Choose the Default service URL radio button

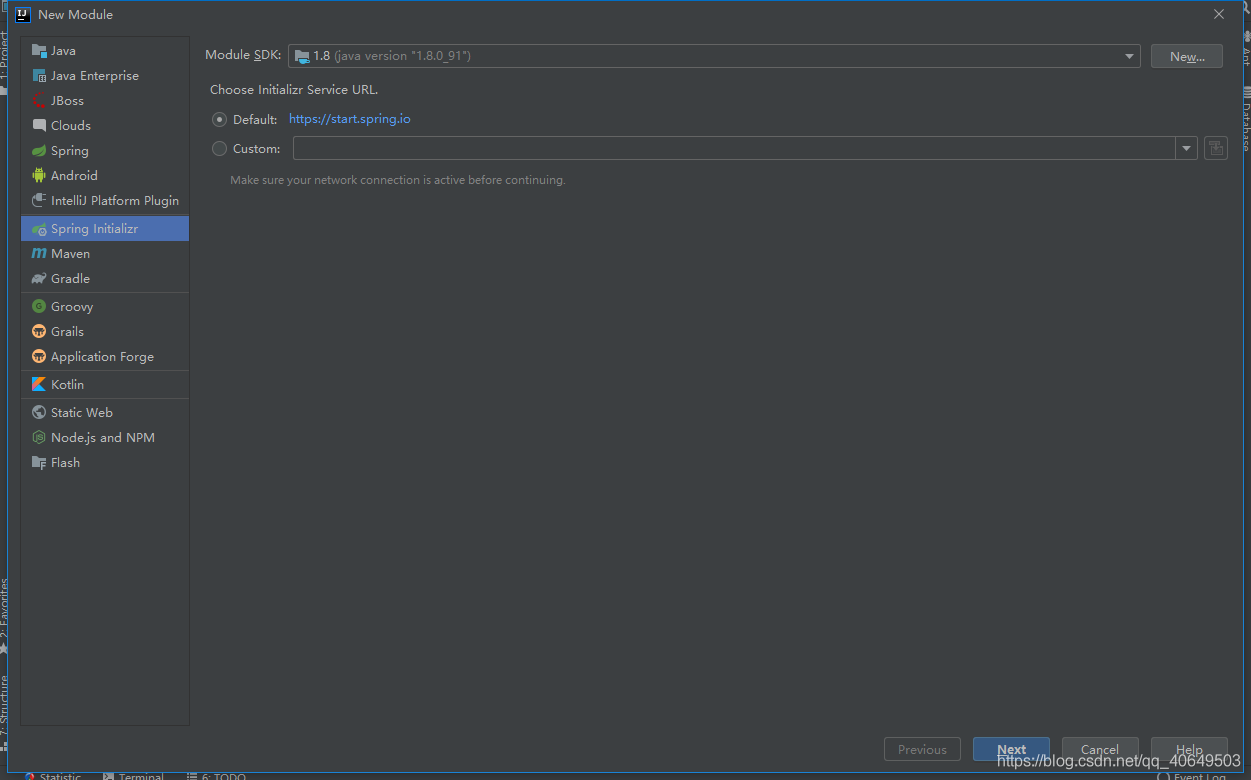click(x=220, y=119)
